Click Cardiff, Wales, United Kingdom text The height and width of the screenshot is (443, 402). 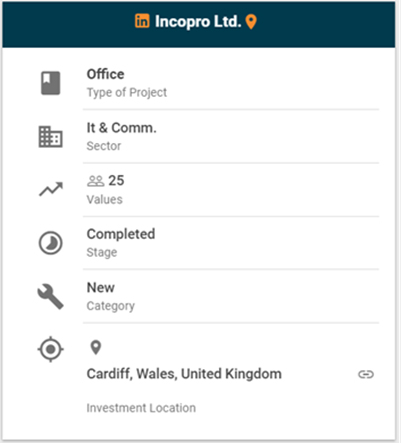(184, 374)
